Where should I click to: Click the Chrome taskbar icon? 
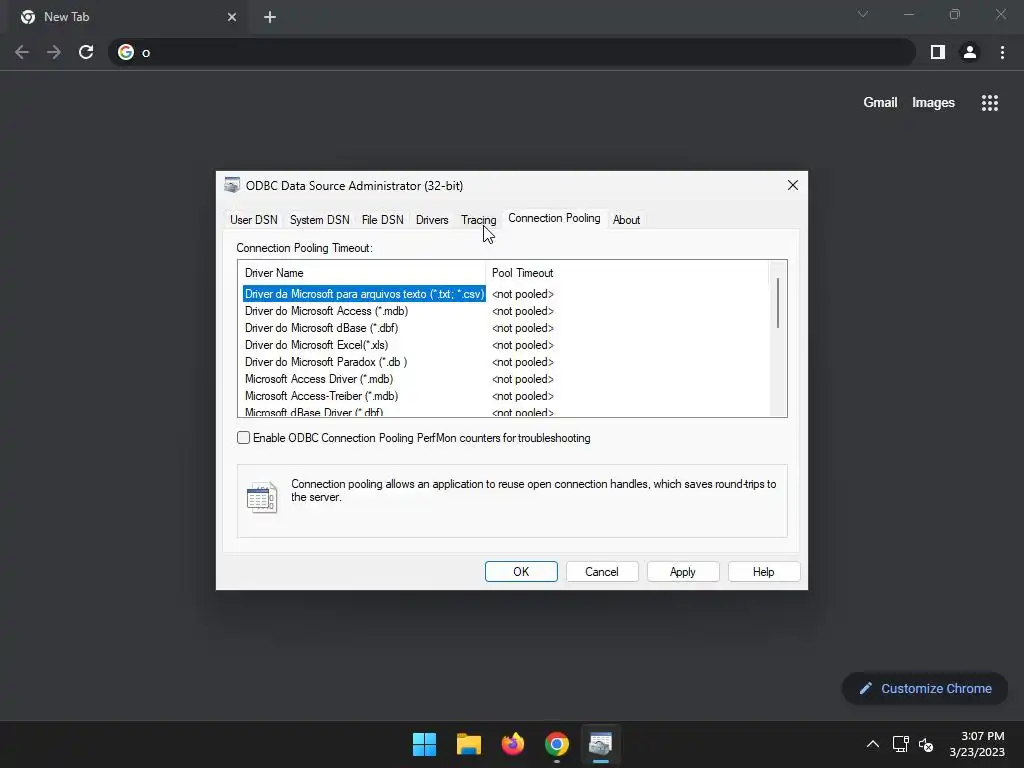[556, 744]
